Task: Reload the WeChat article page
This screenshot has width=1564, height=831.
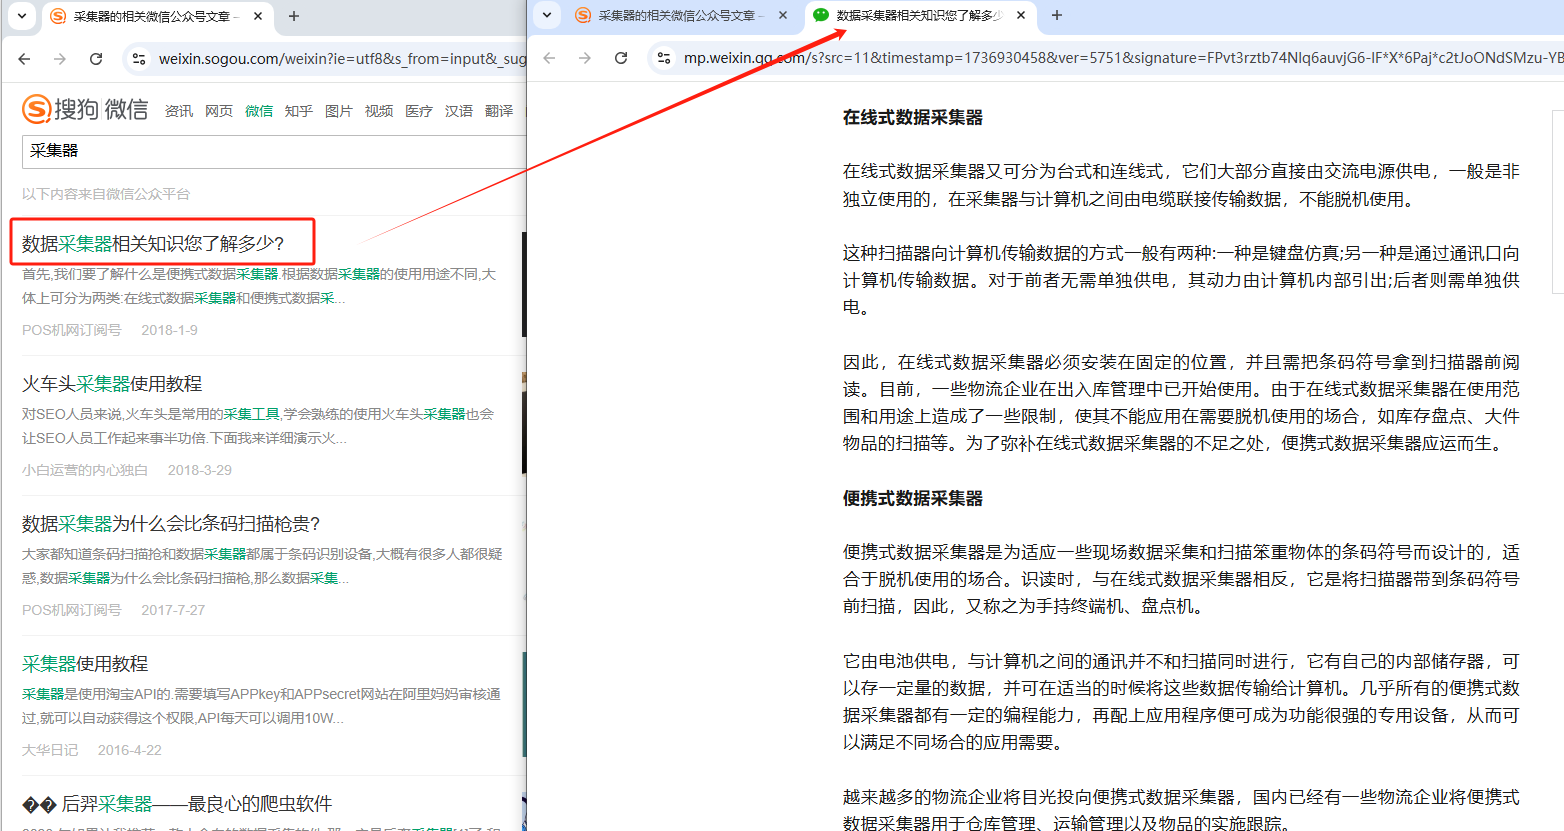Action: (621, 58)
